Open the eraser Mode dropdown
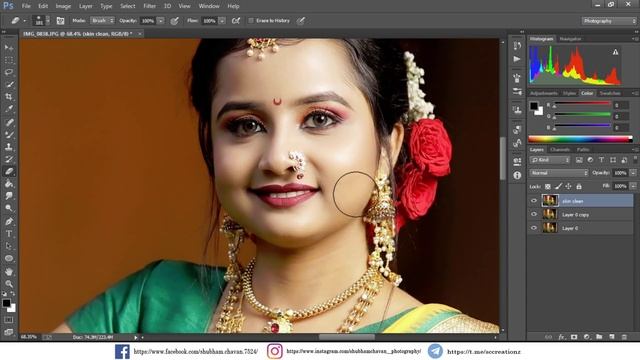The width and height of the screenshot is (640, 360). tap(102, 20)
